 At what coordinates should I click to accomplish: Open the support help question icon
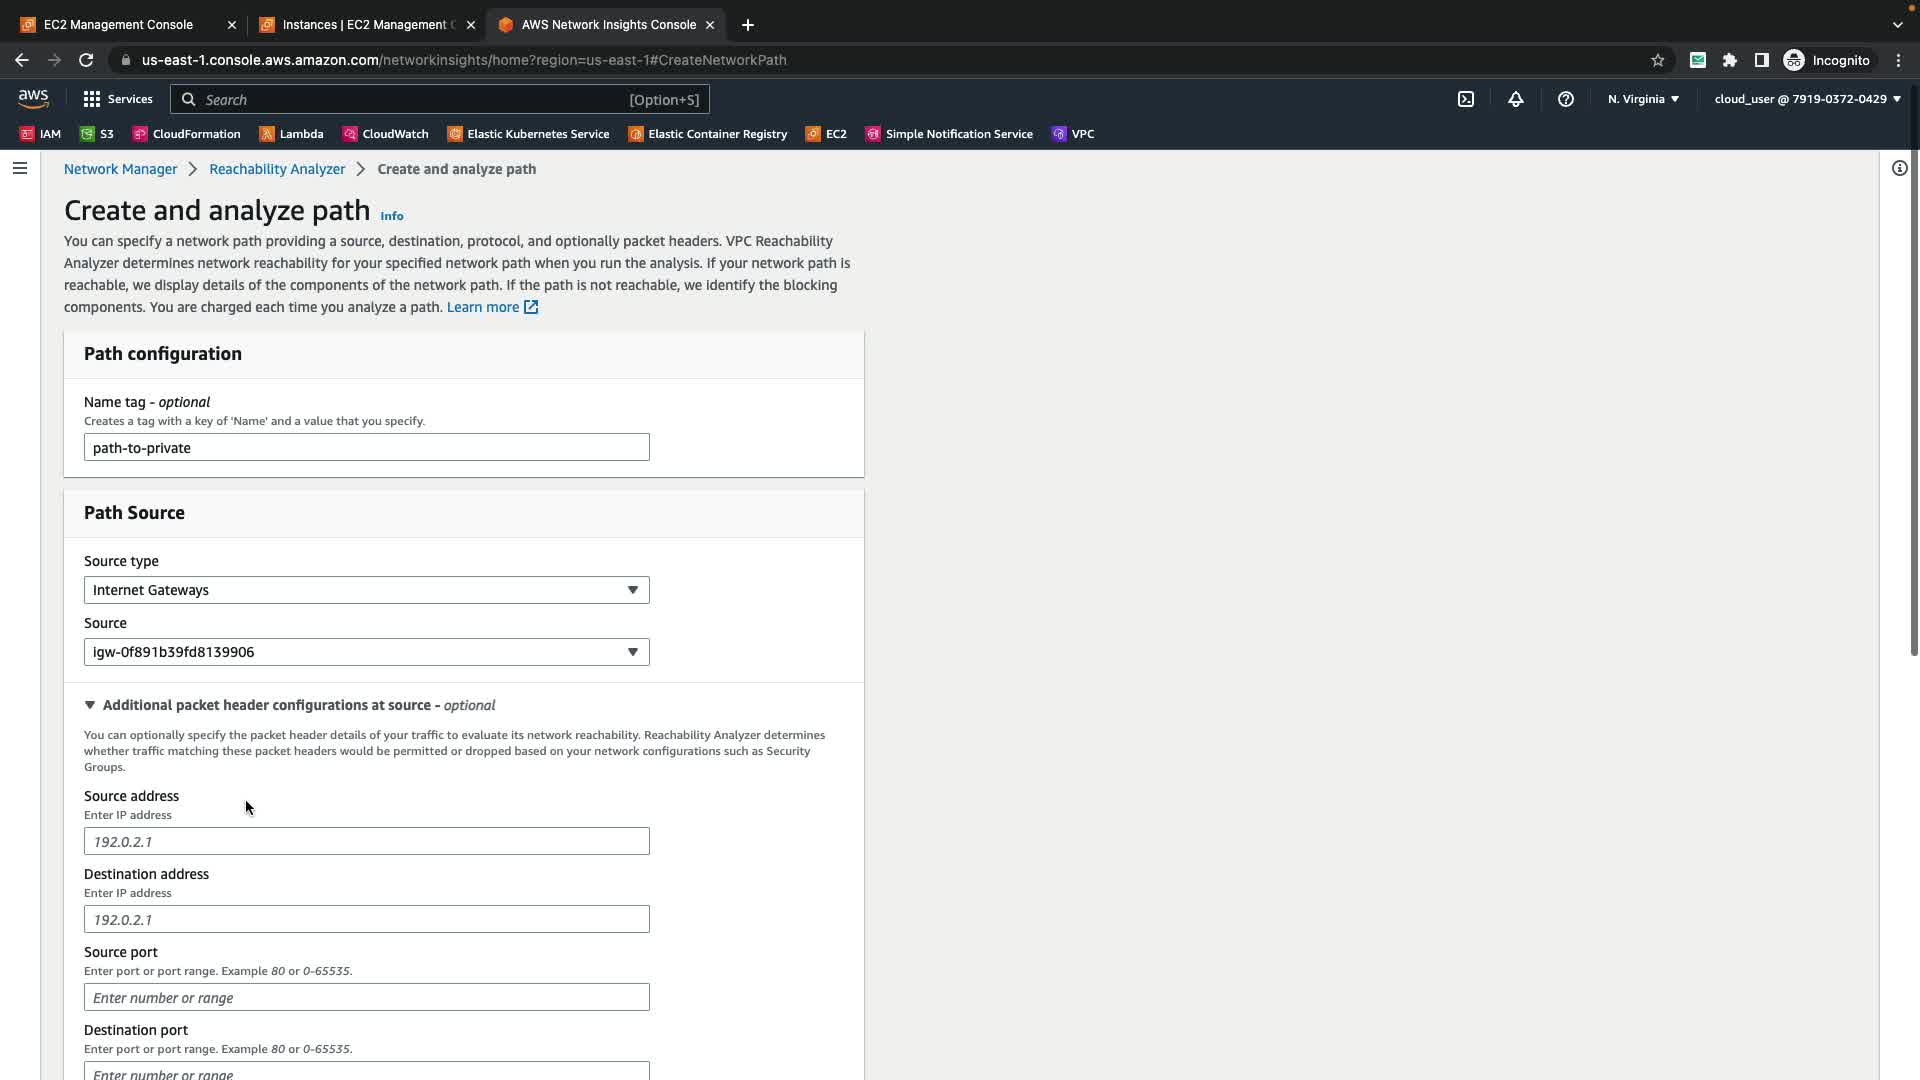pyautogui.click(x=1565, y=99)
